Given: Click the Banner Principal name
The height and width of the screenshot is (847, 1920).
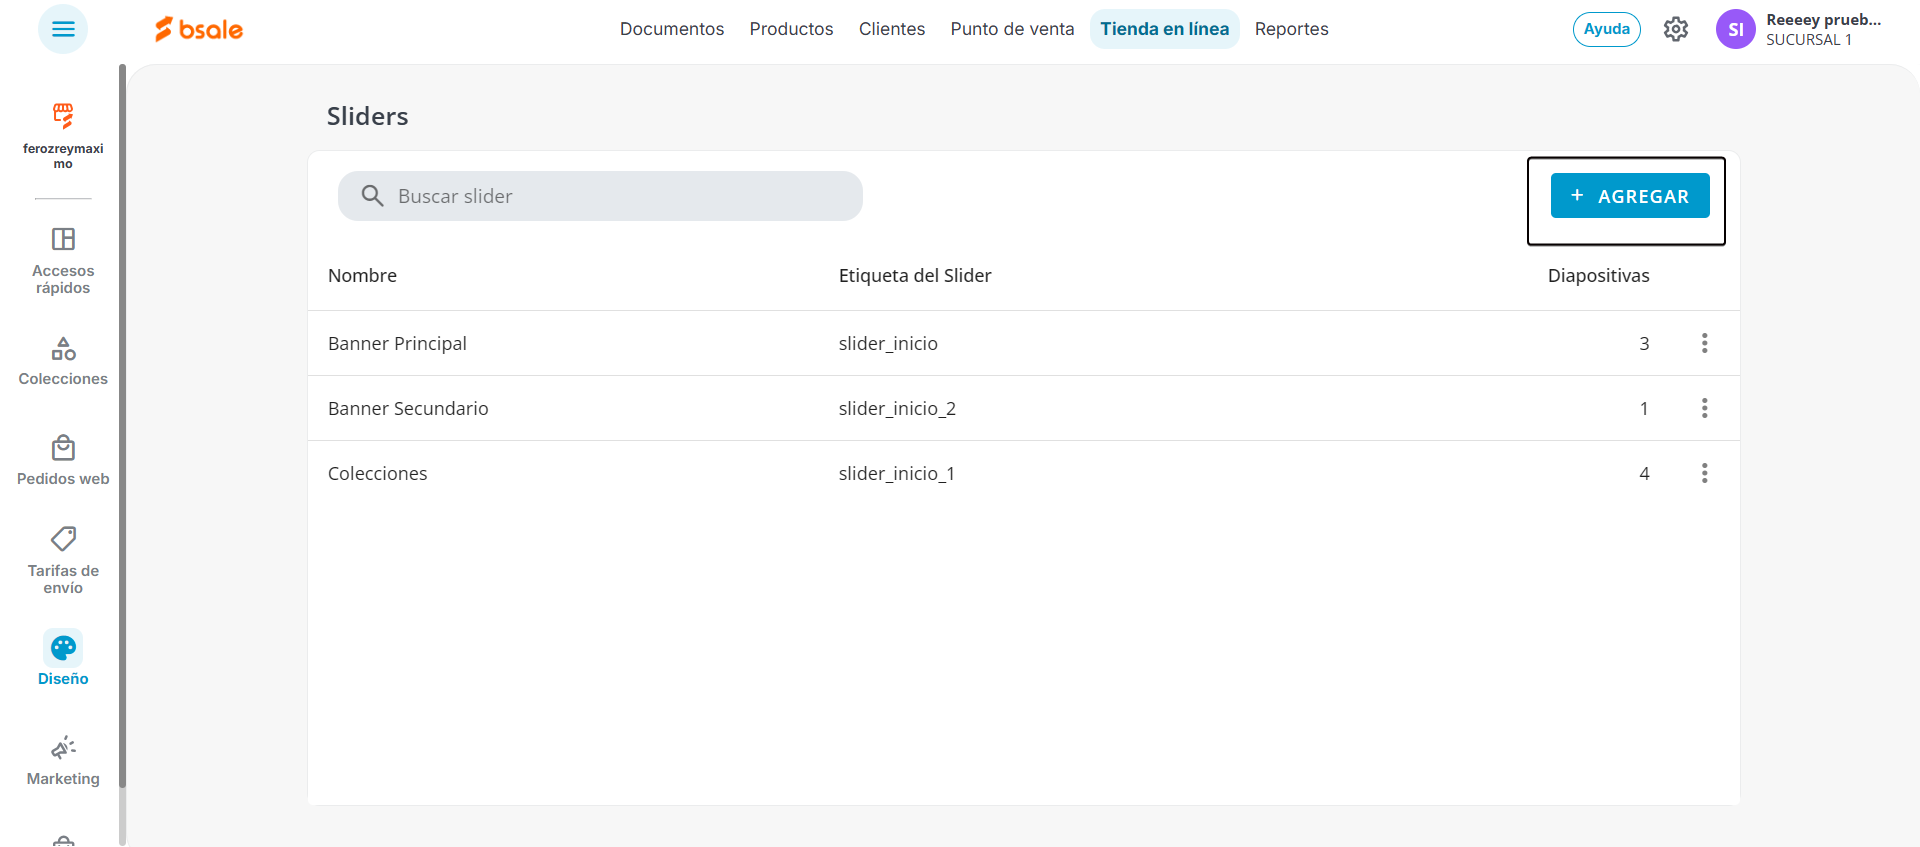Looking at the screenshot, I should (397, 343).
